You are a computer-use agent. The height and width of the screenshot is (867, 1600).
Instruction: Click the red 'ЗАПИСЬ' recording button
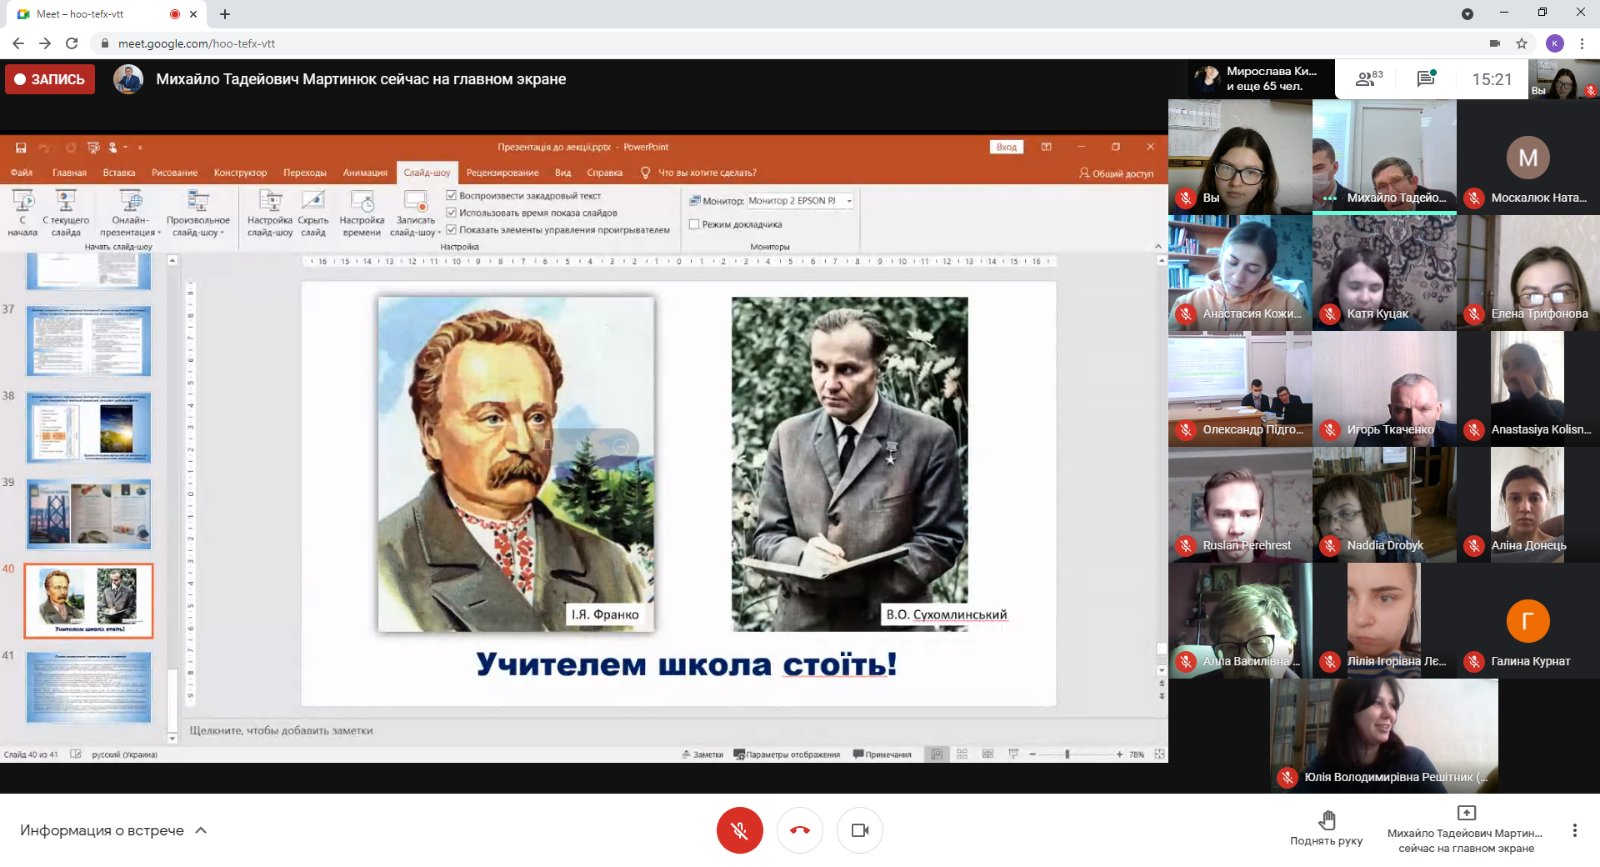[50, 79]
